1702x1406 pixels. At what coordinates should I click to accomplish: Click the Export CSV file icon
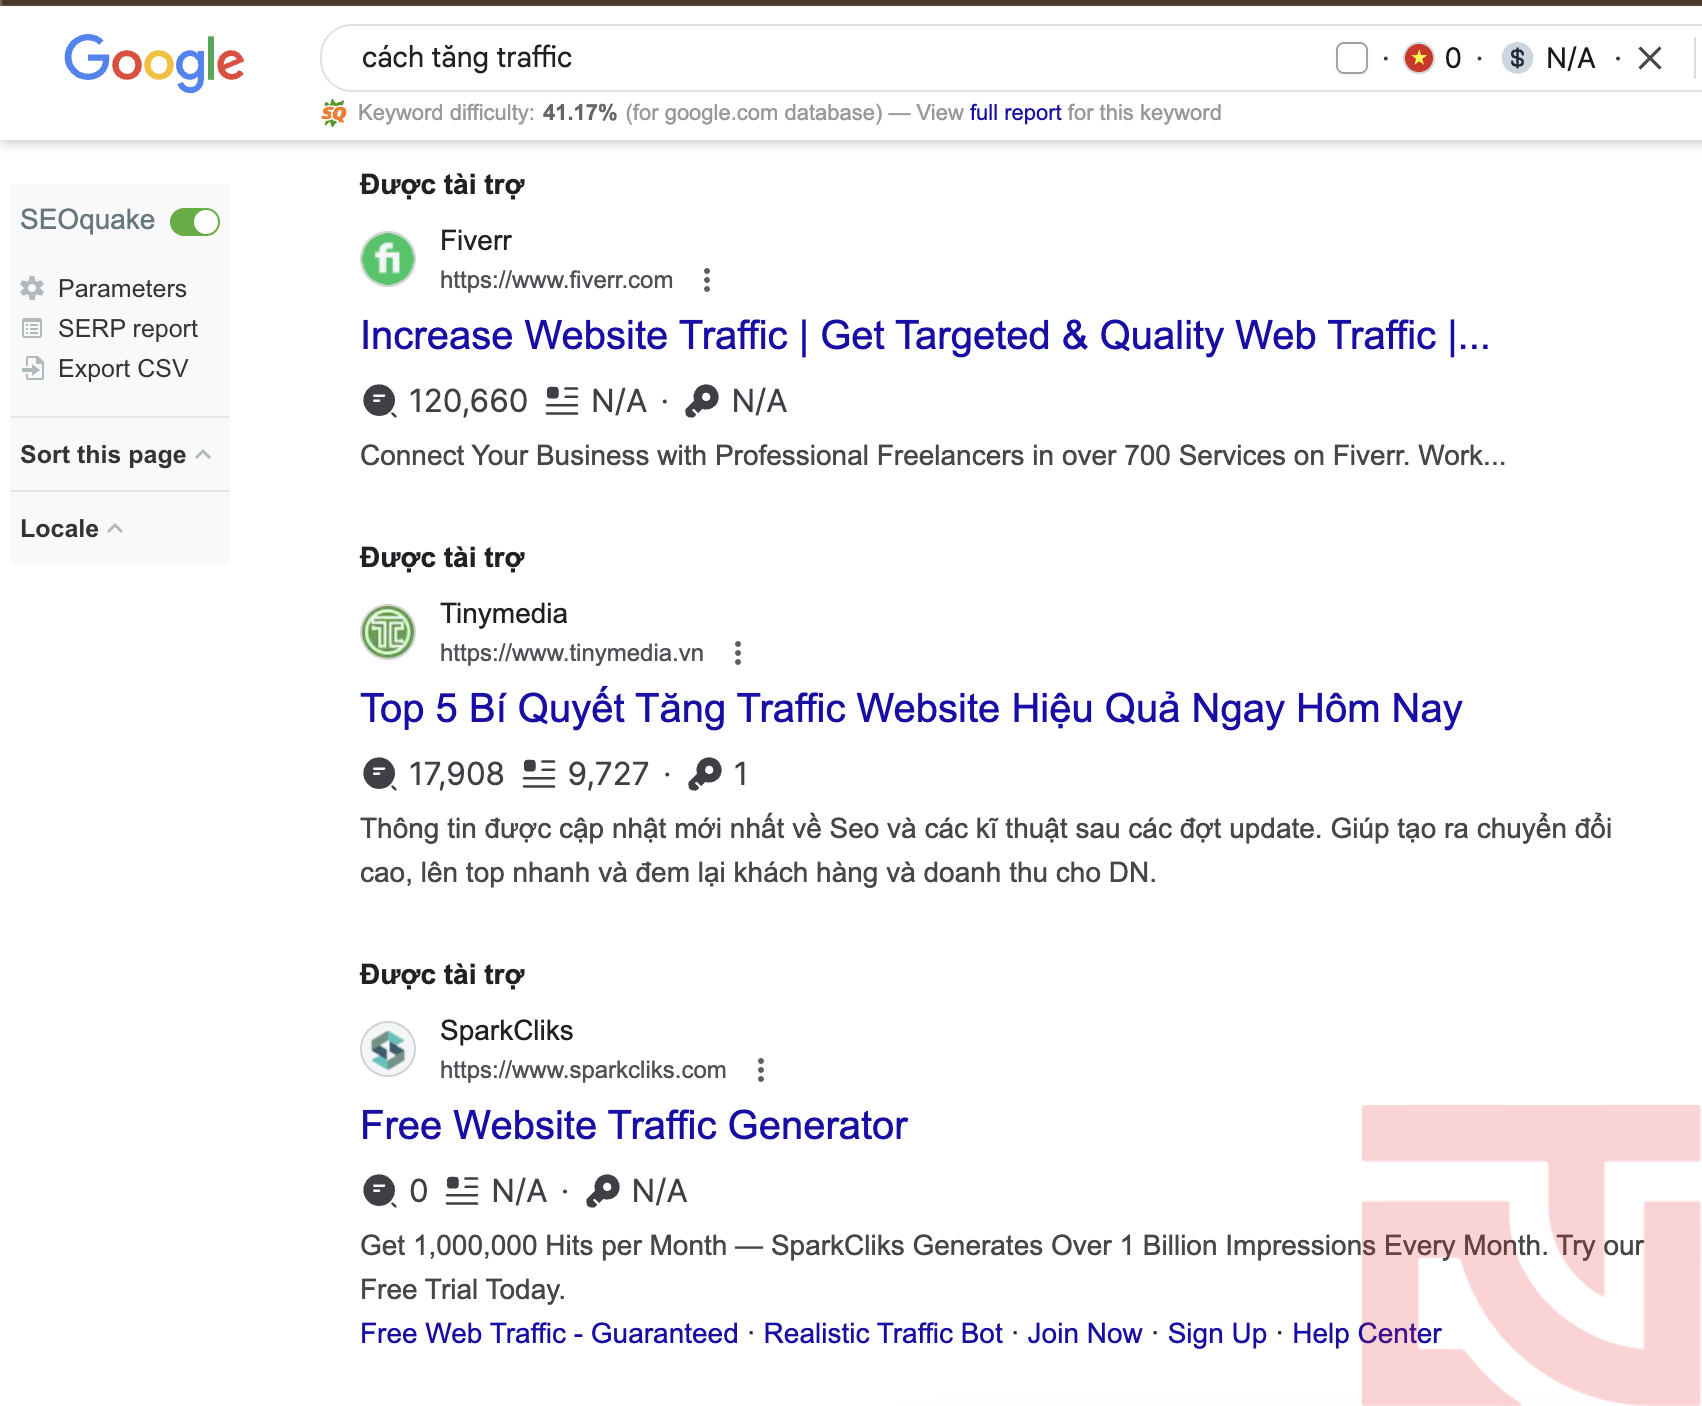(x=33, y=368)
